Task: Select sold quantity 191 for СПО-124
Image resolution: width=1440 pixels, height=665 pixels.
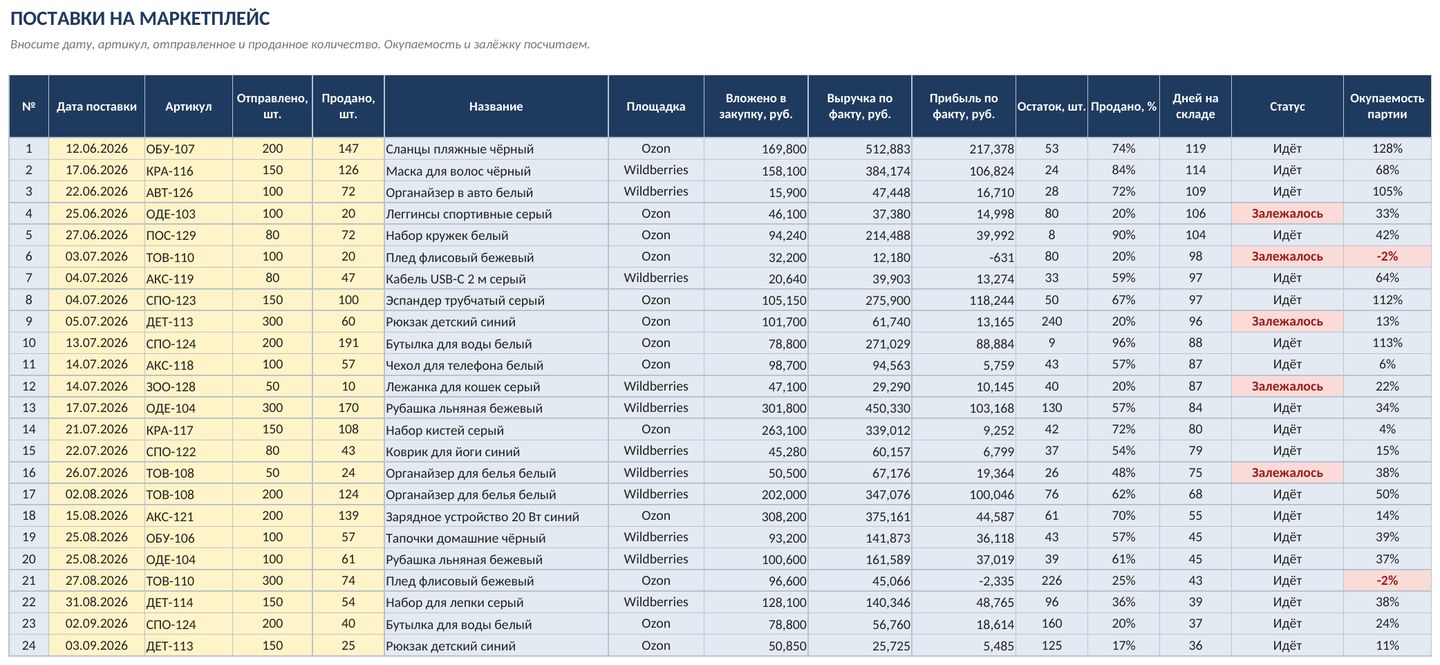Action: [348, 344]
